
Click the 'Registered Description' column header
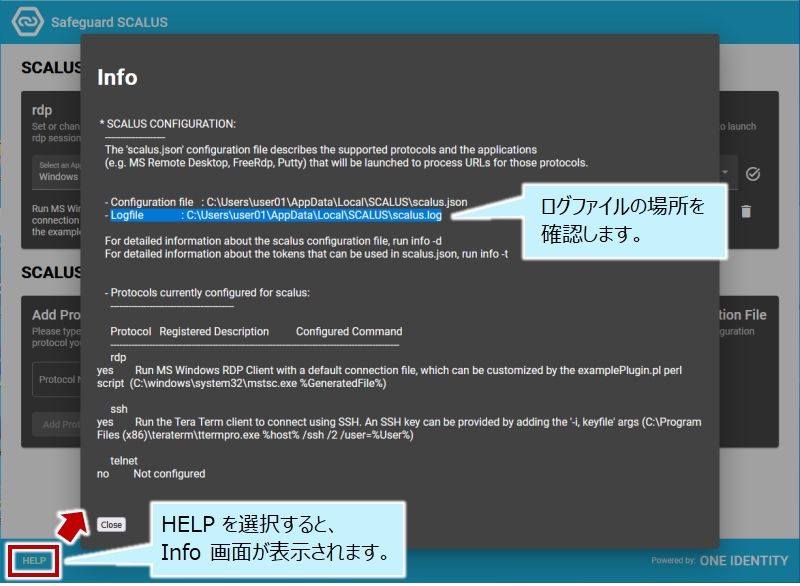[214, 332]
